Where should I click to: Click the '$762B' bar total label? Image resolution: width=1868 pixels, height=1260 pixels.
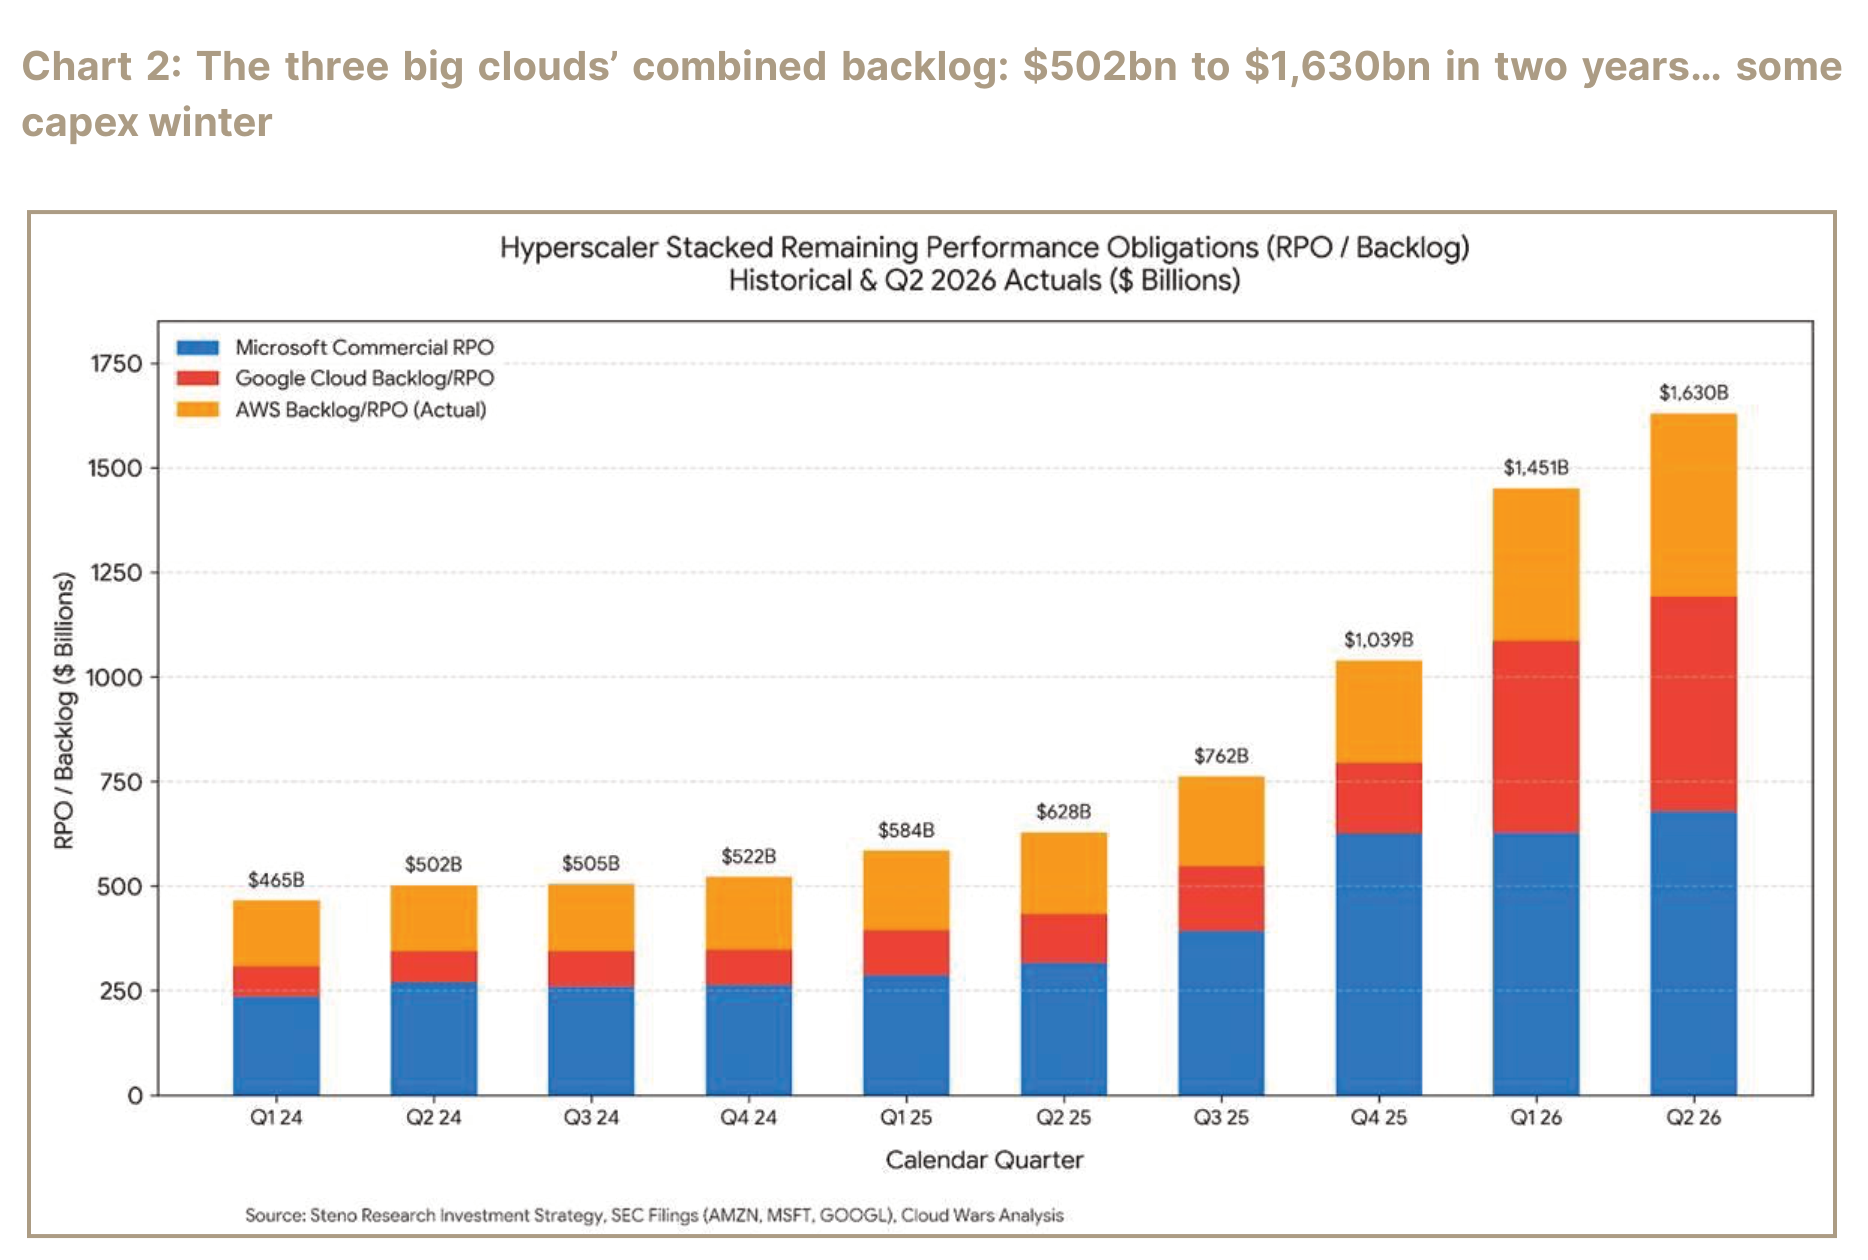tap(1221, 756)
